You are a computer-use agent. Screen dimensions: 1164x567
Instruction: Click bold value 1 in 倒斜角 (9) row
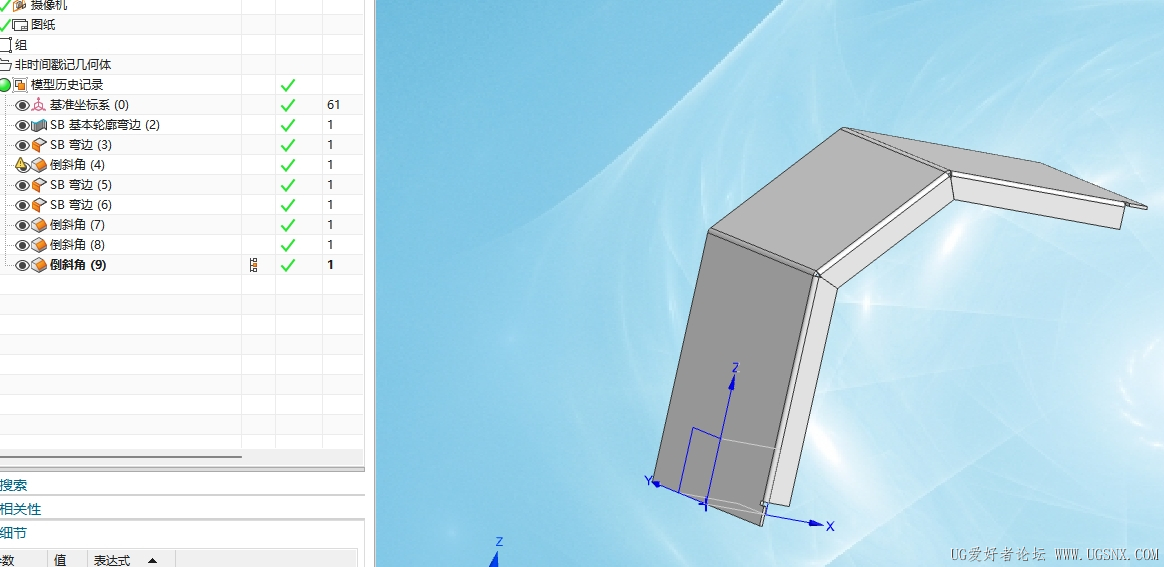[x=330, y=265]
